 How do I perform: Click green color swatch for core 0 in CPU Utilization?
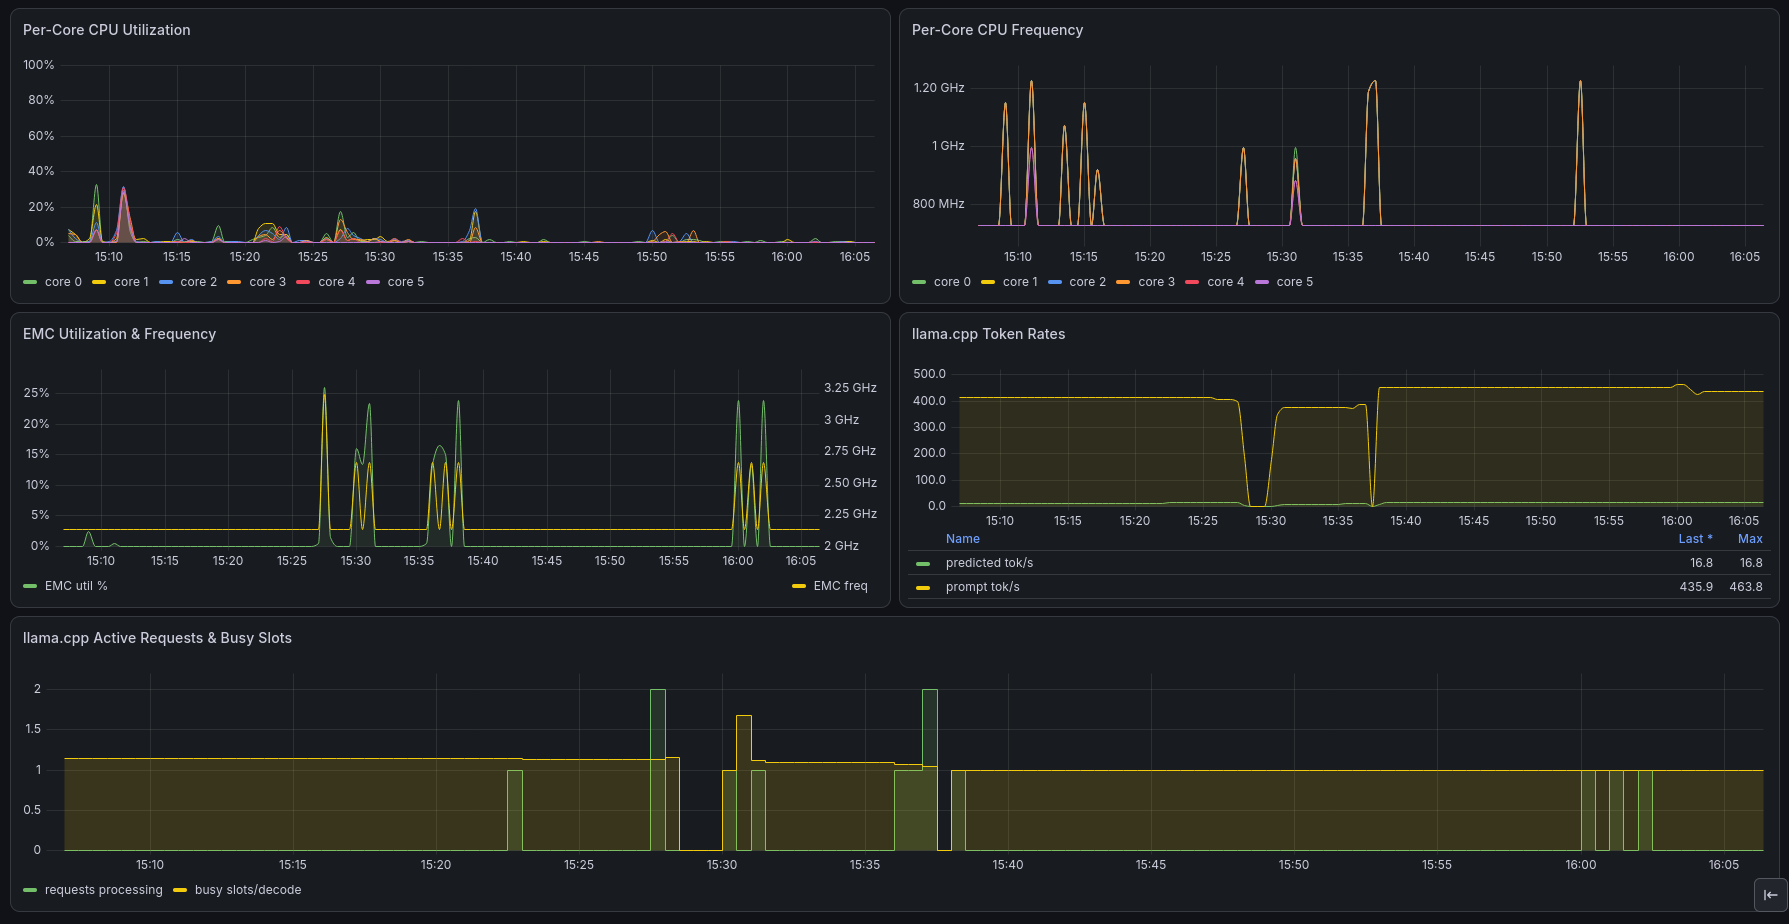30,282
